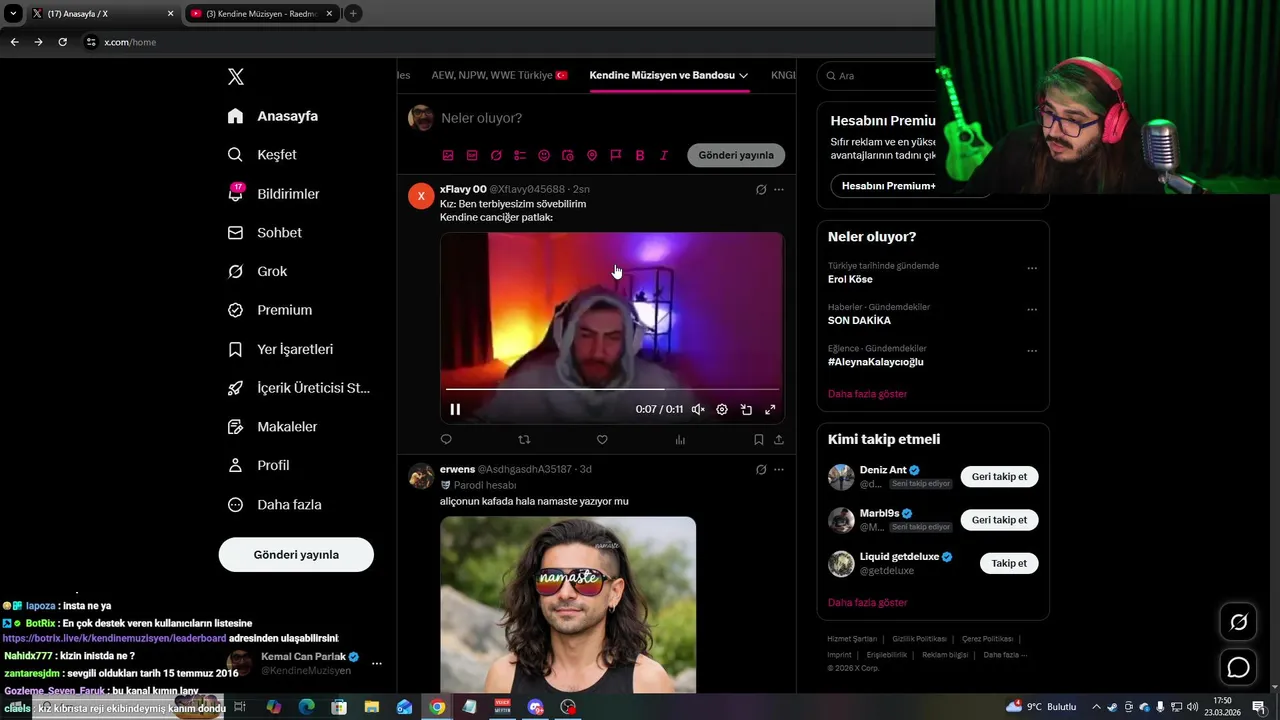Open the namaste photo in erwens post

point(568,605)
